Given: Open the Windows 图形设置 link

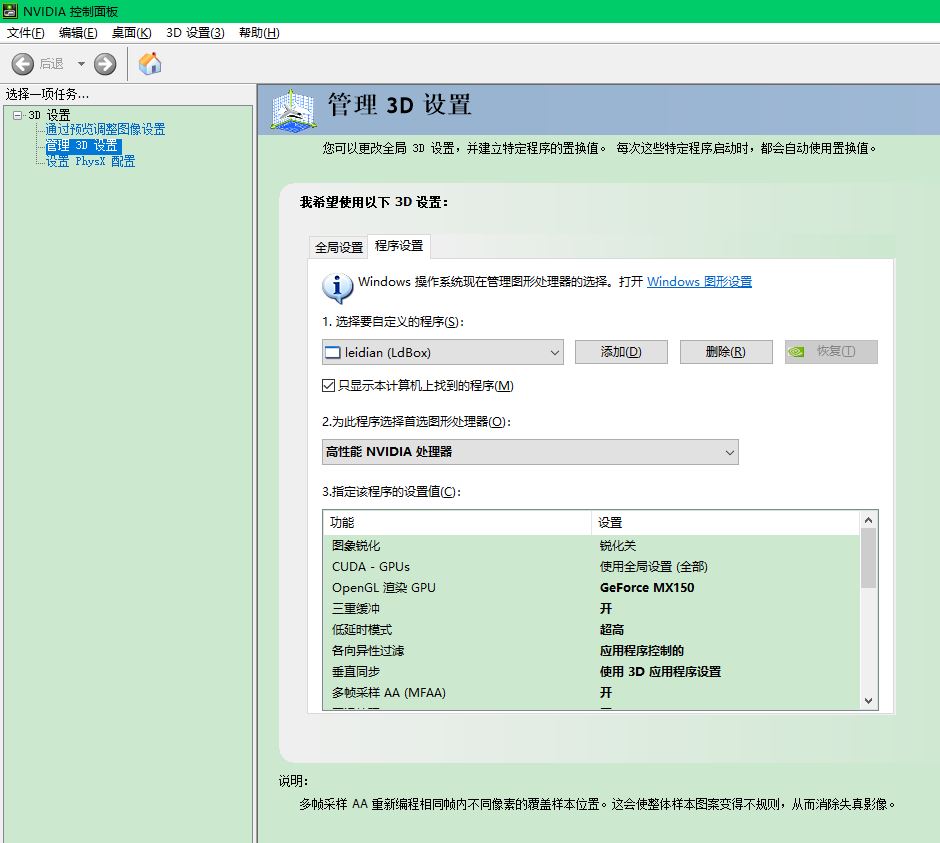Looking at the screenshot, I should 699,282.
